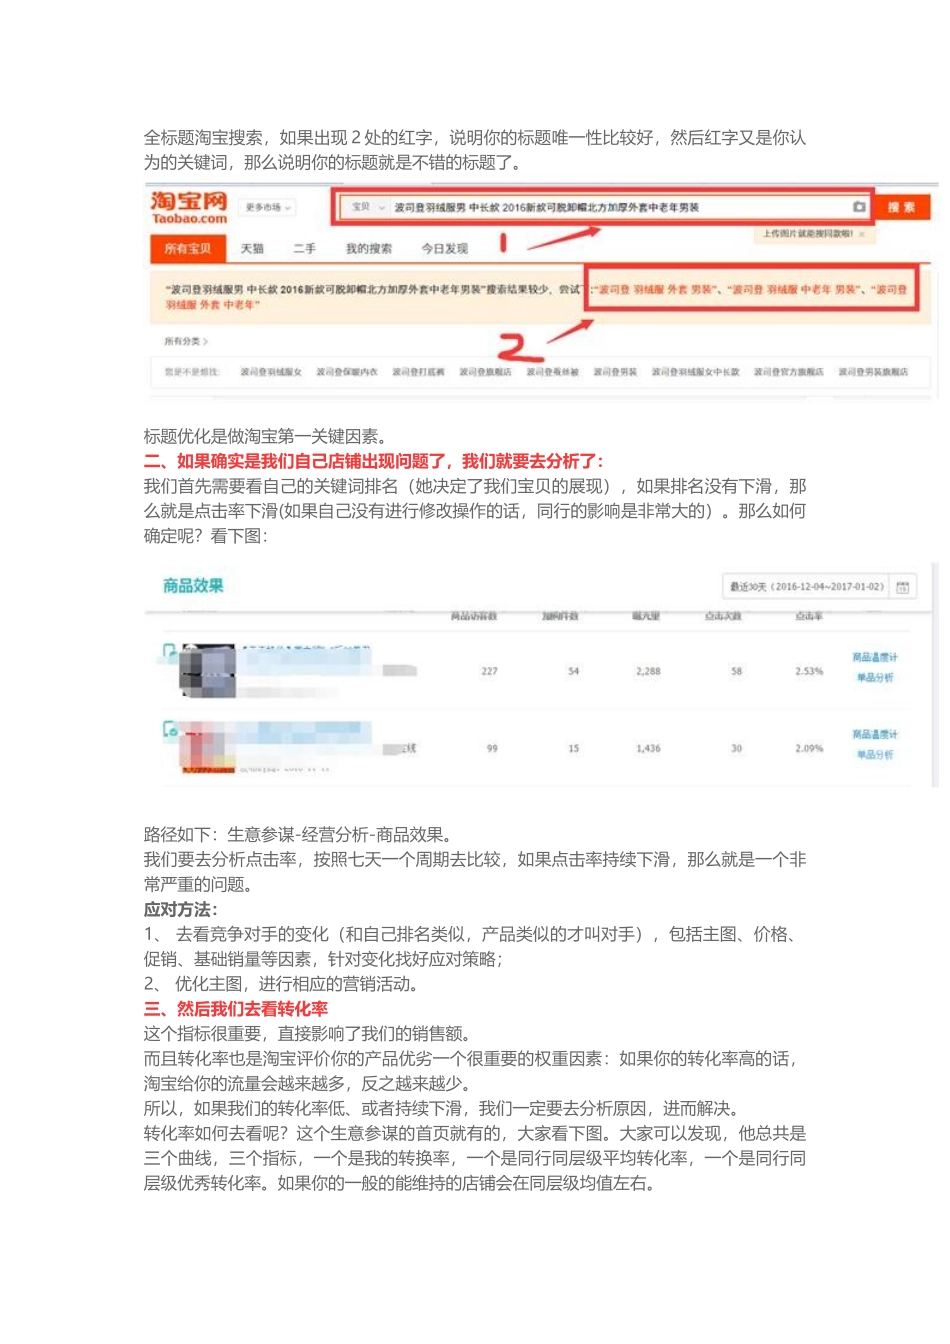
Task: Click the 点击次数 column header
Action: pyautogui.click(x=723, y=616)
